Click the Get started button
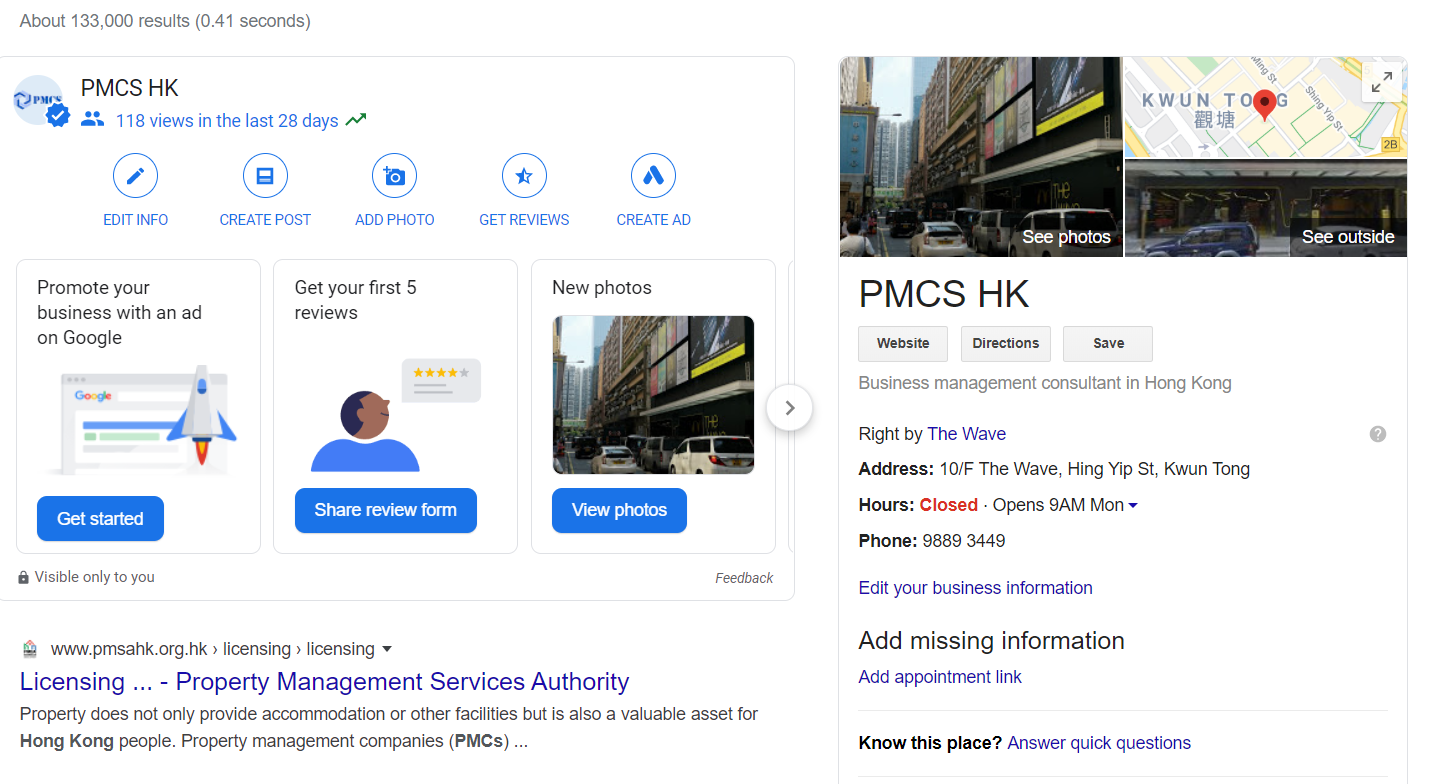This screenshot has width=1441, height=784. 100,518
